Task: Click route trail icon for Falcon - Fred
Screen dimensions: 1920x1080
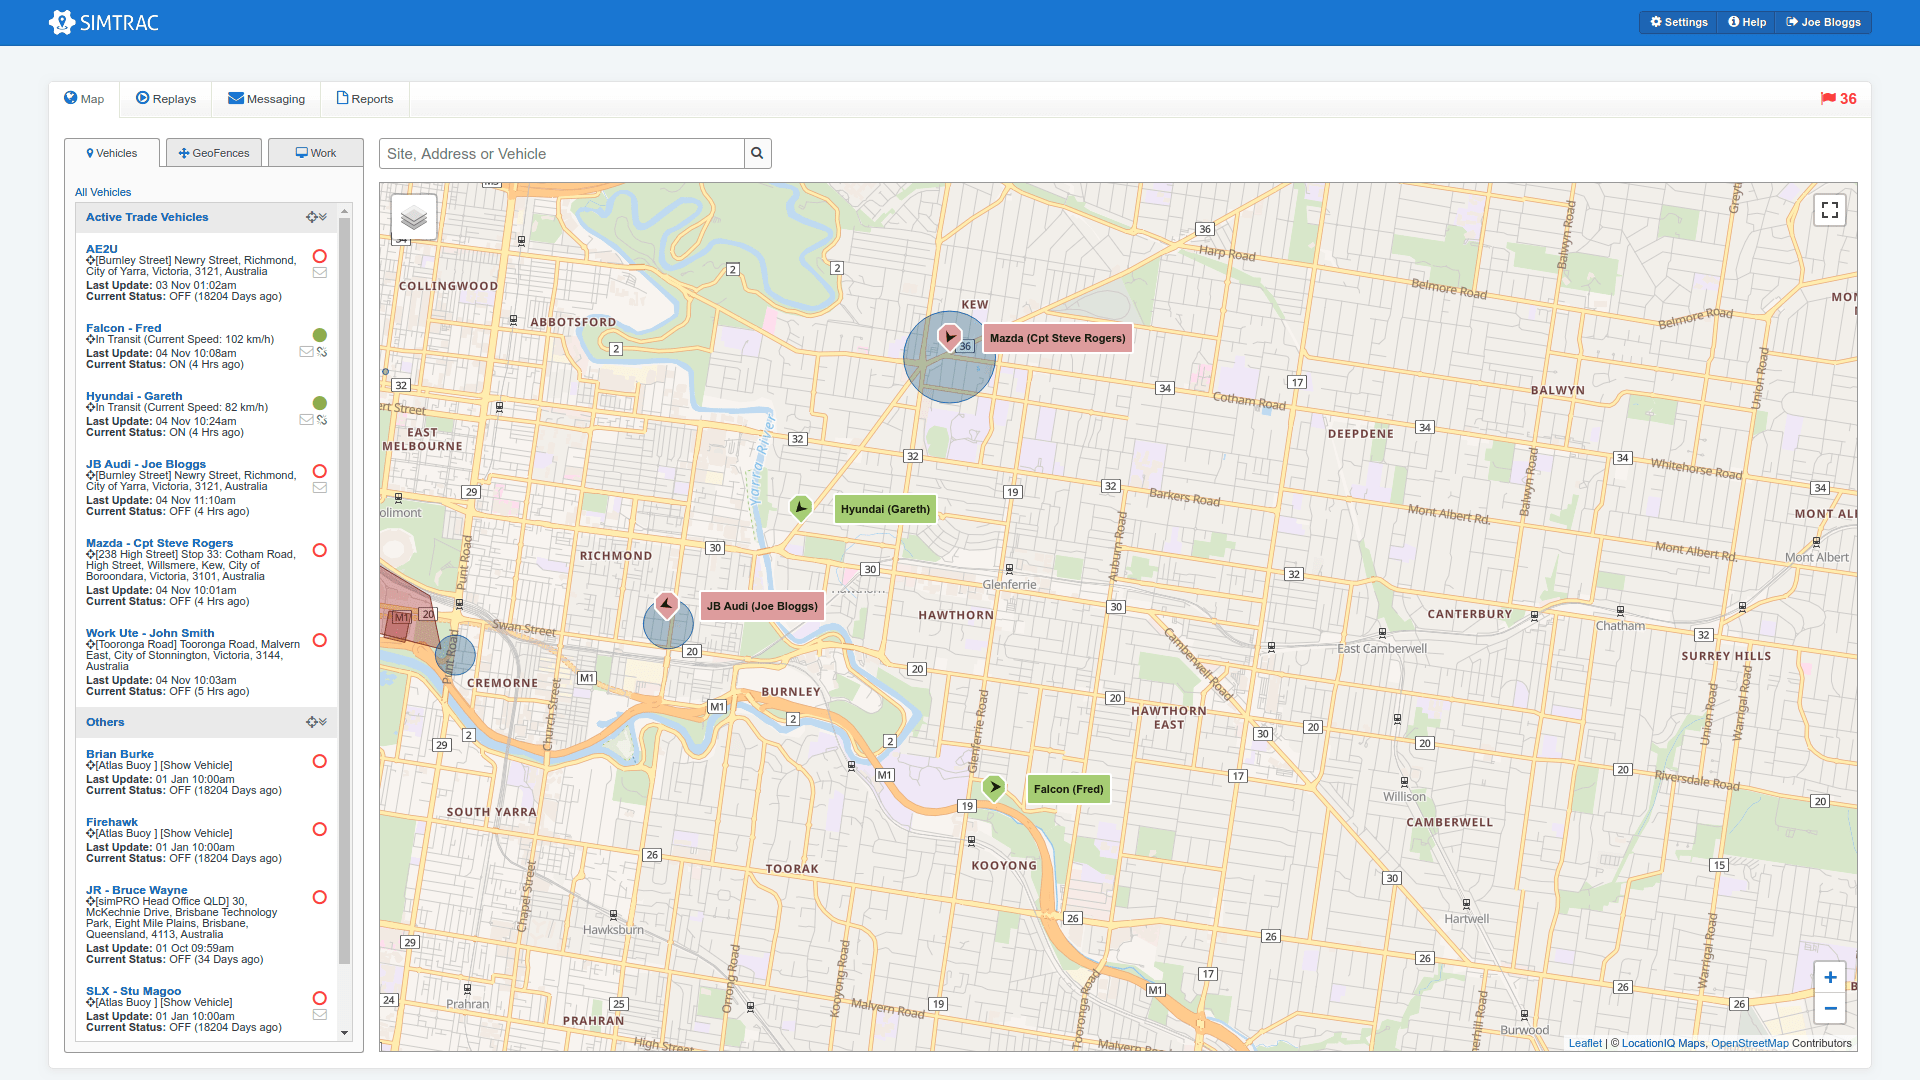Action: click(322, 352)
